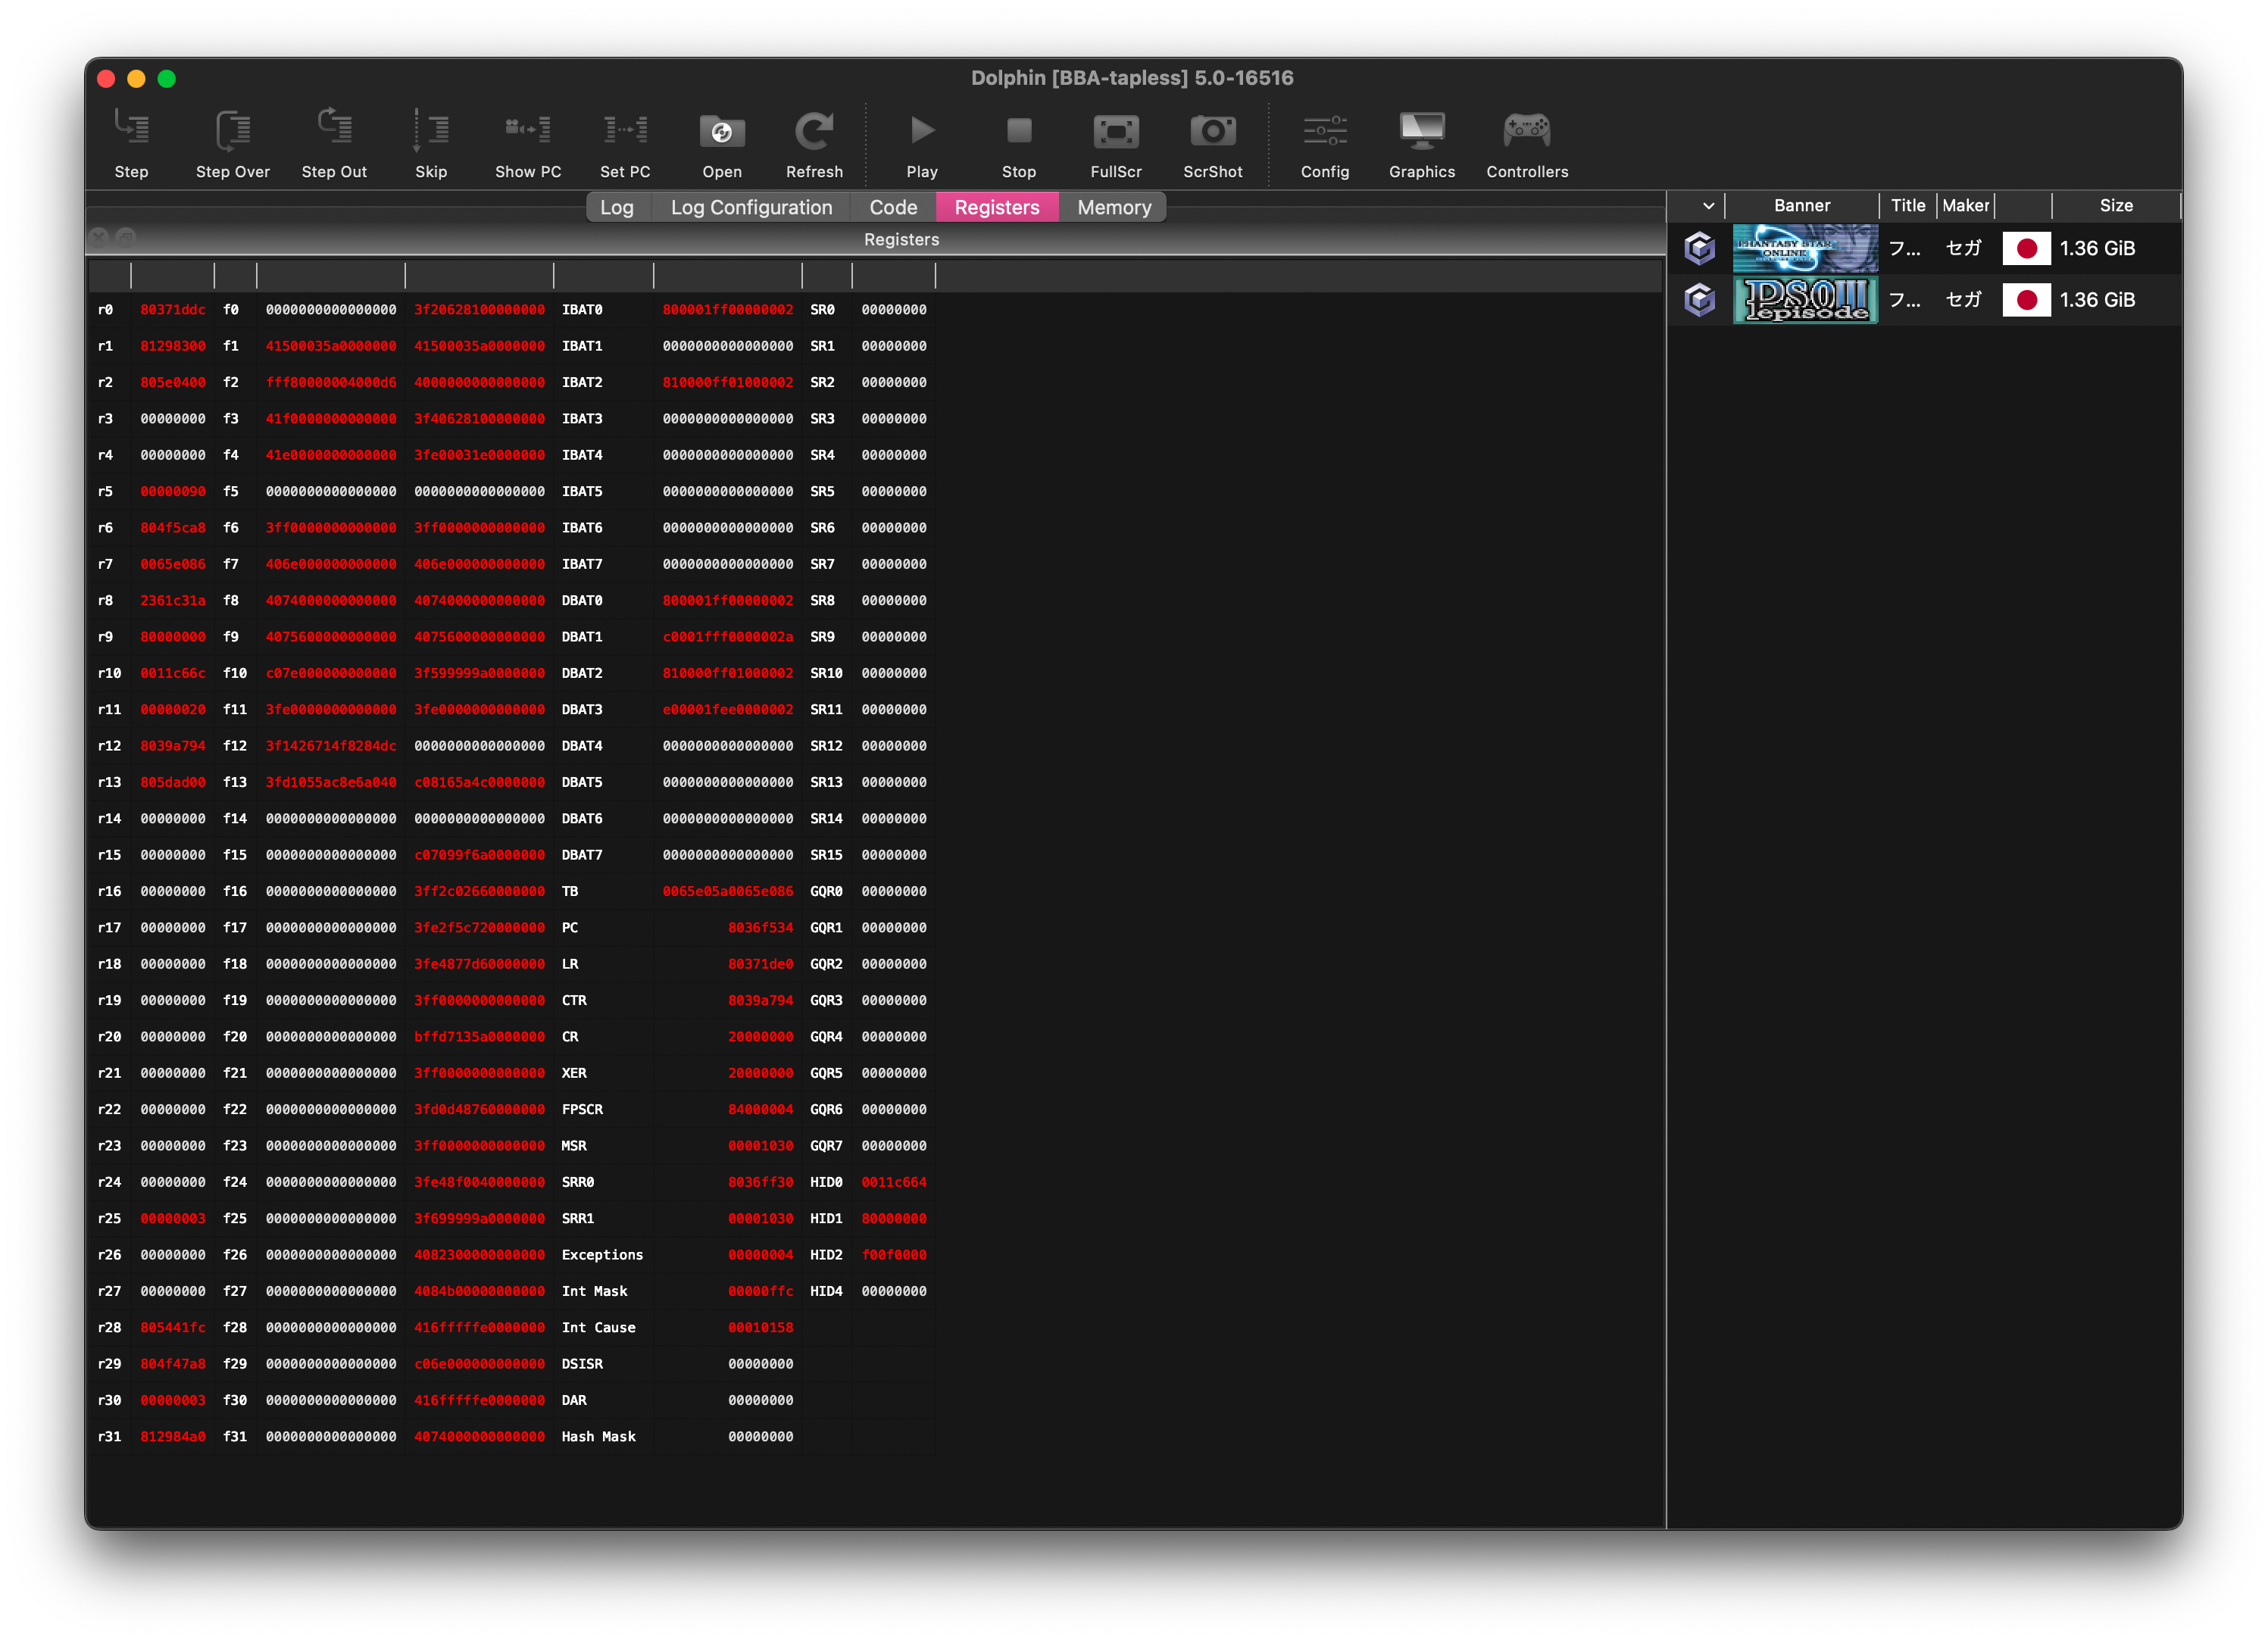Open a disc via Open icon

click(721, 131)
